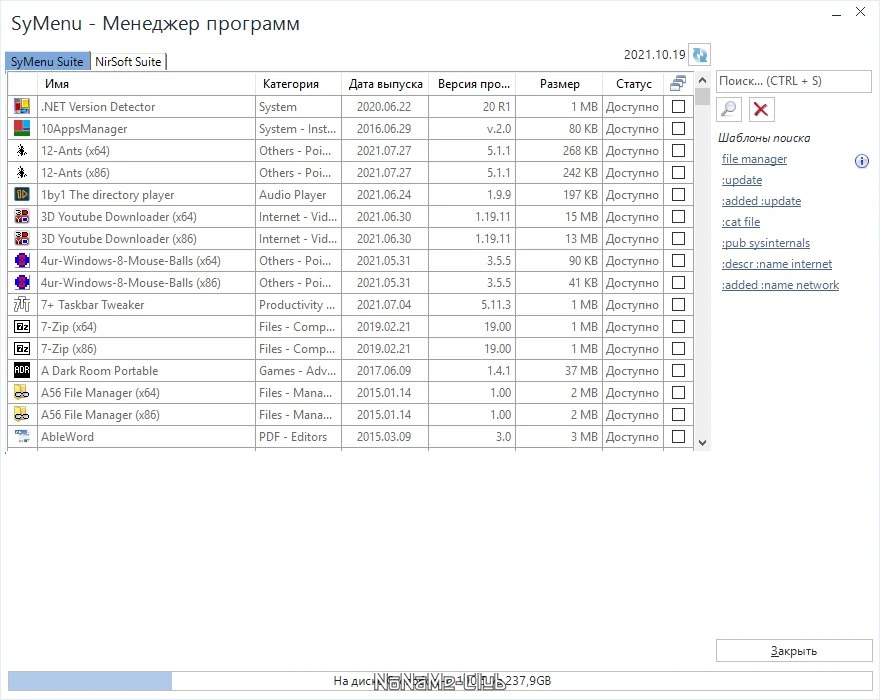Click the list scrollbar thumb
Viewport: 880px width, 700px height.
[x=702, y=97]
